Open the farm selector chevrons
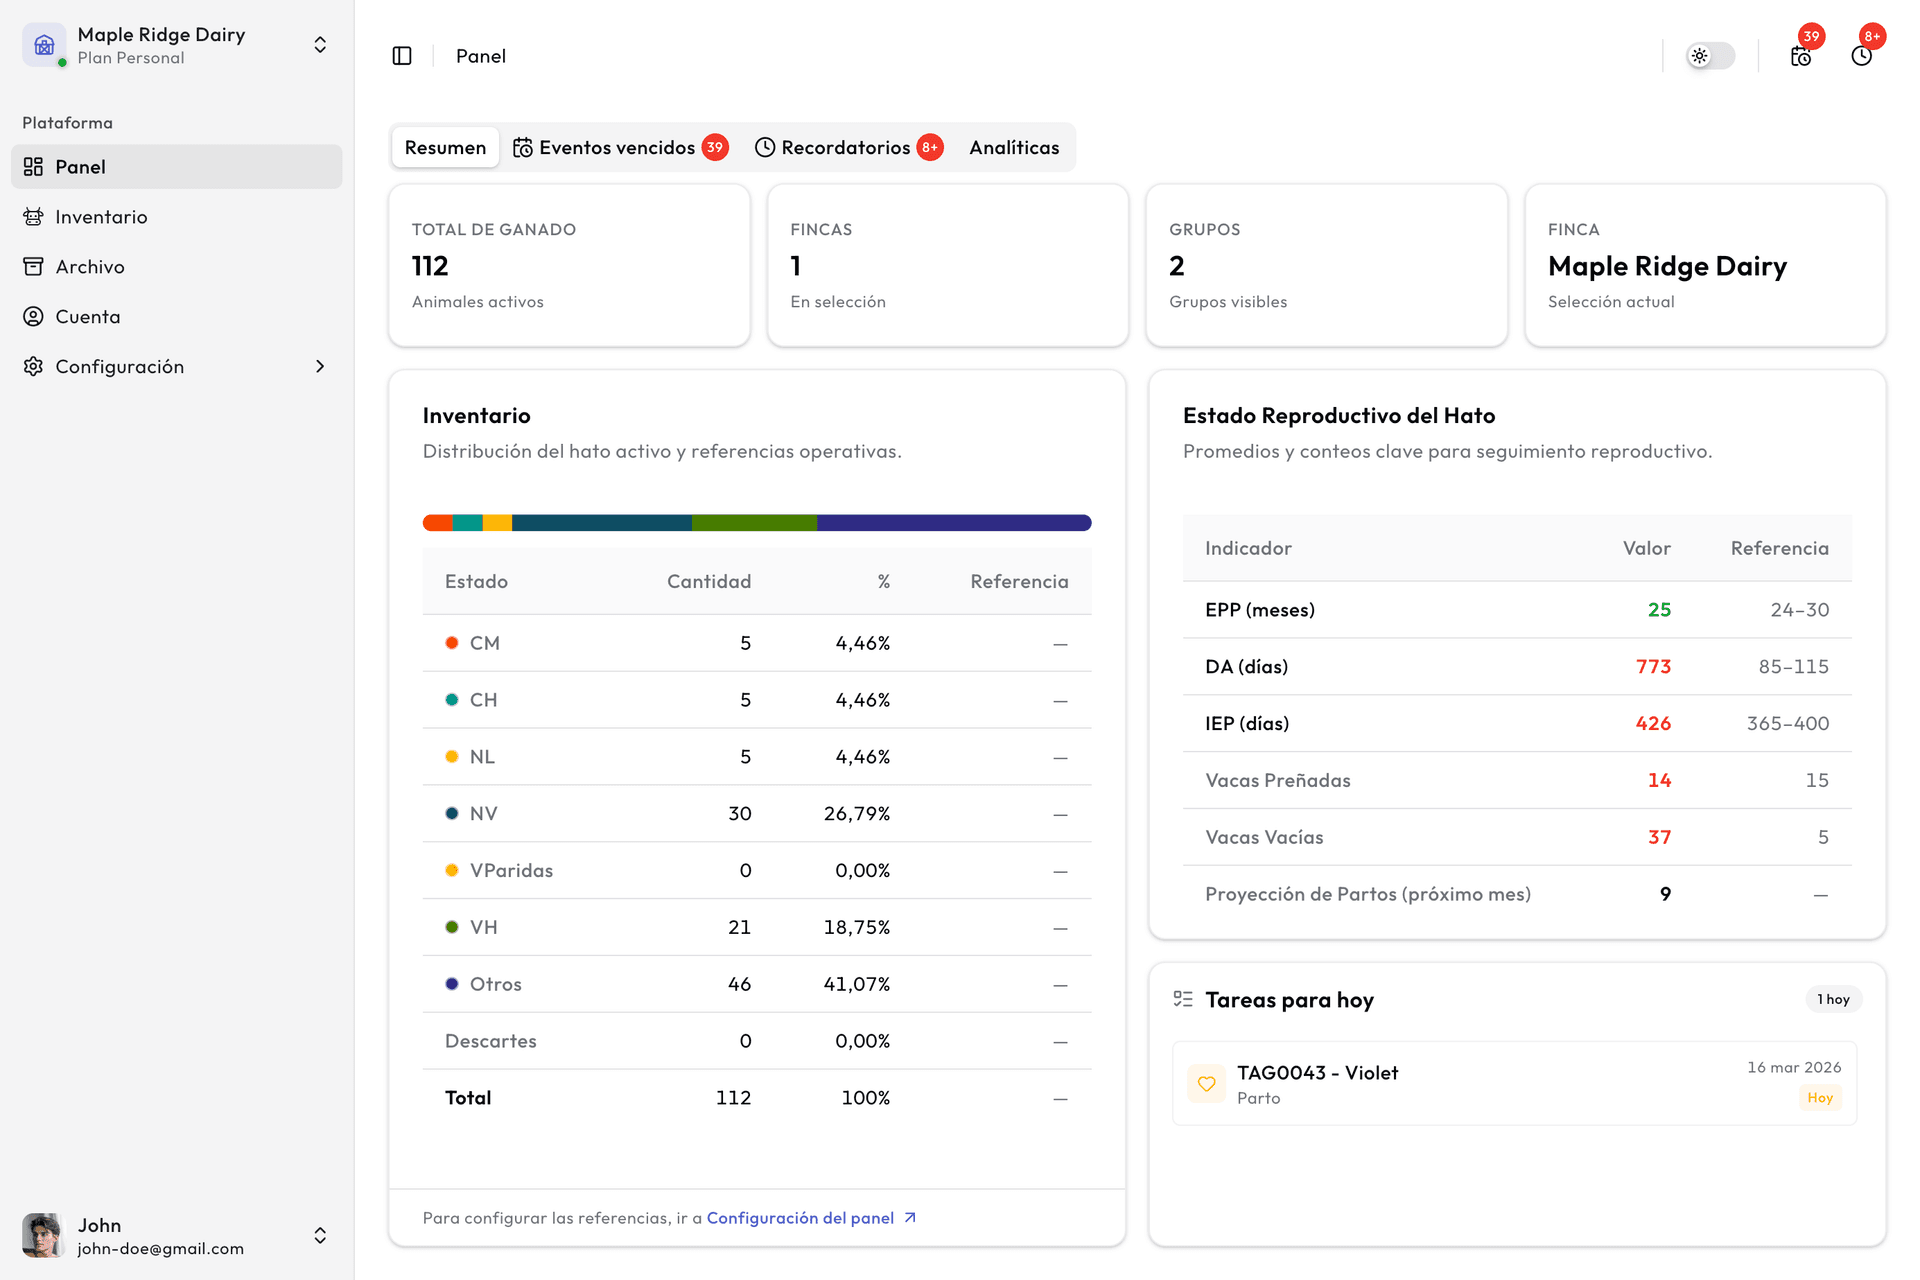 click(320, 45)
